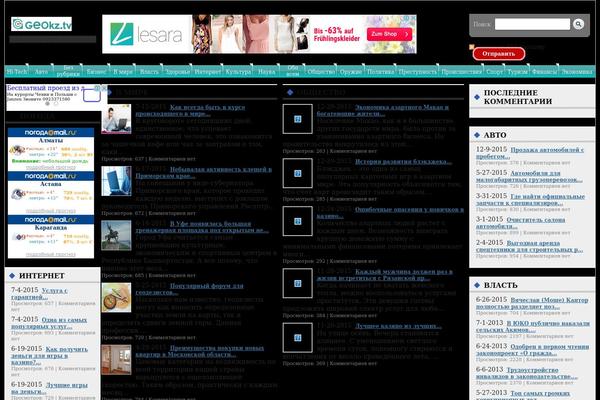Focus the Поиск search input field
Screen dimensions: 600x400
pos(532,24)
